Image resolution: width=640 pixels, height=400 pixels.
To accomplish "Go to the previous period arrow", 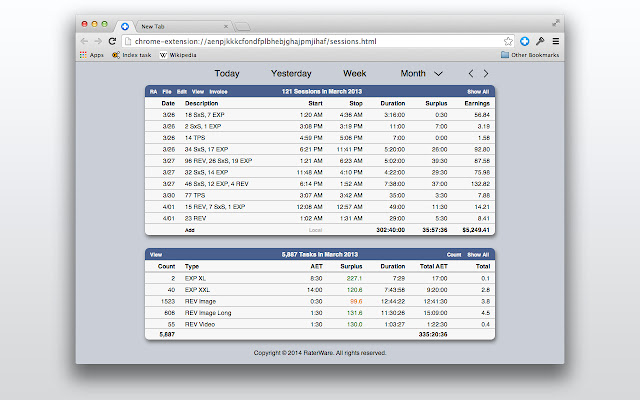I will (x=471, y=73).
